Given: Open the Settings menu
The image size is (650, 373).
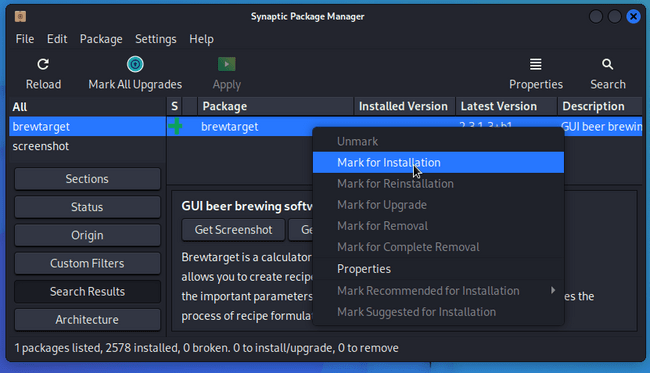Looking at the screenshot, I should pyautogui.click(x=155, y=39).
